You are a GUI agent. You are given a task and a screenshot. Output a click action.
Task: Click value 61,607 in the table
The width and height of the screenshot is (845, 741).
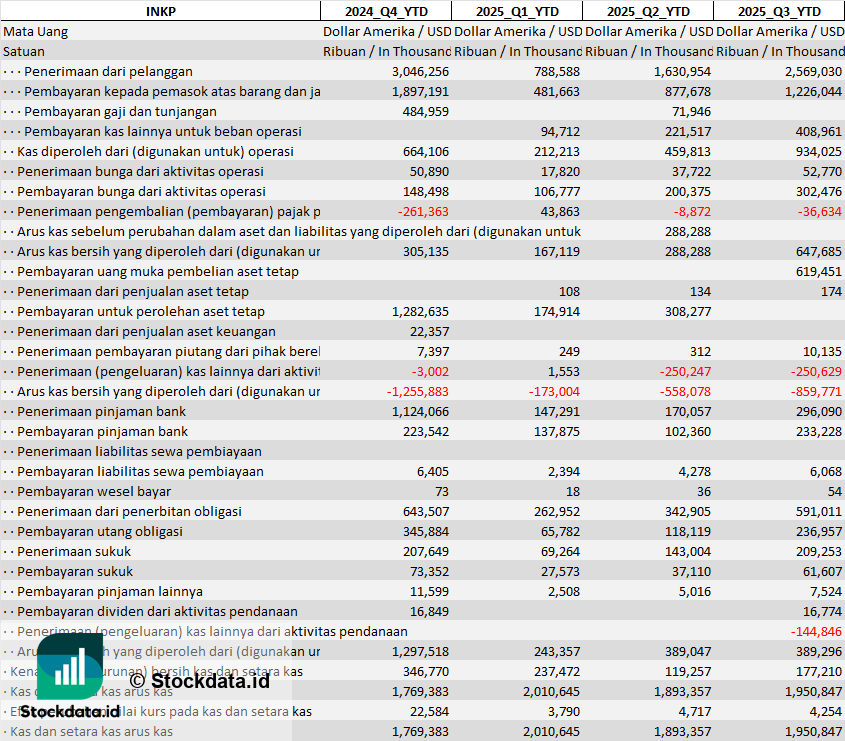(x=822, y=571)
